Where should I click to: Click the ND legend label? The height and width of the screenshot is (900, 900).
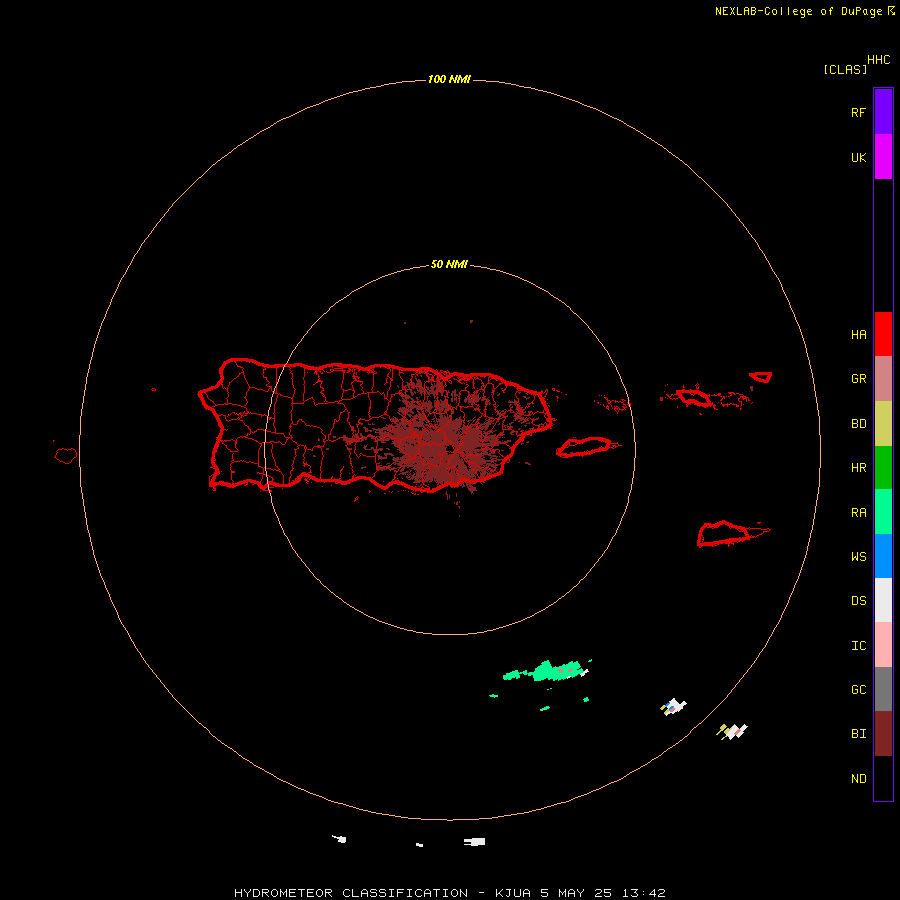pos(858,779)
